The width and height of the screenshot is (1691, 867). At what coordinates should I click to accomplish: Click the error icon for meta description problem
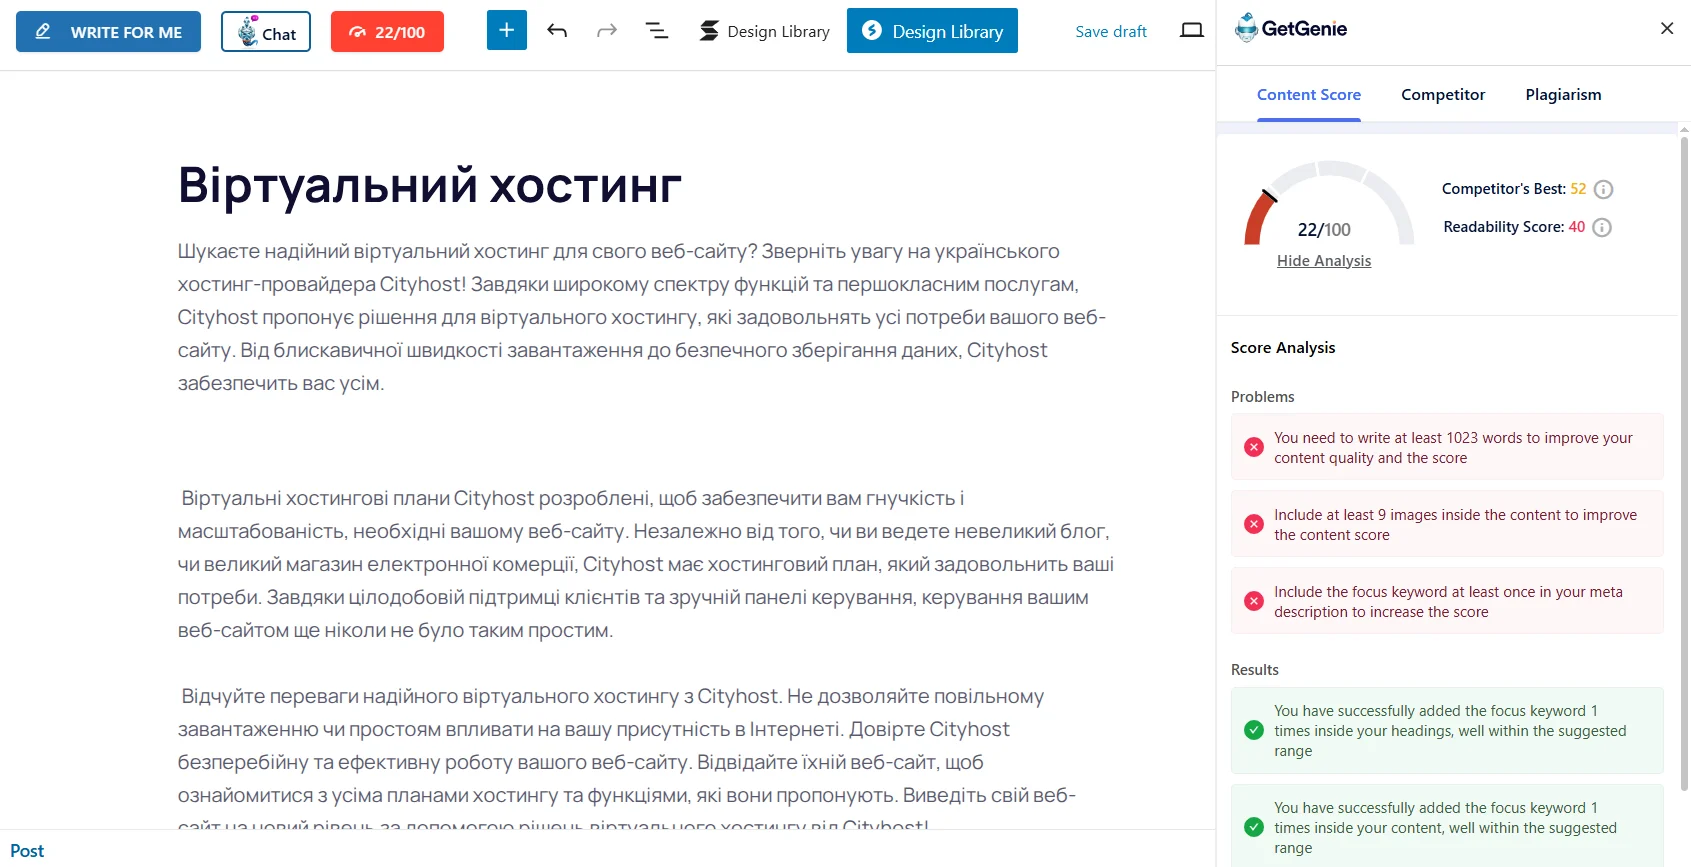(1254, 601)
